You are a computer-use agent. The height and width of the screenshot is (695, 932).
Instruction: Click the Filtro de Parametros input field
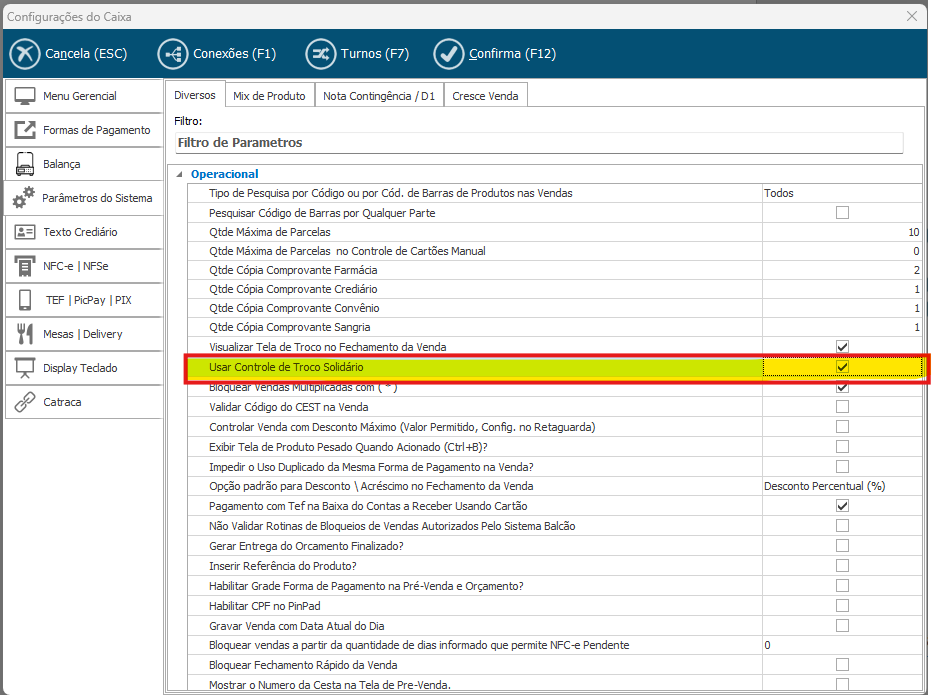[538, 143]
